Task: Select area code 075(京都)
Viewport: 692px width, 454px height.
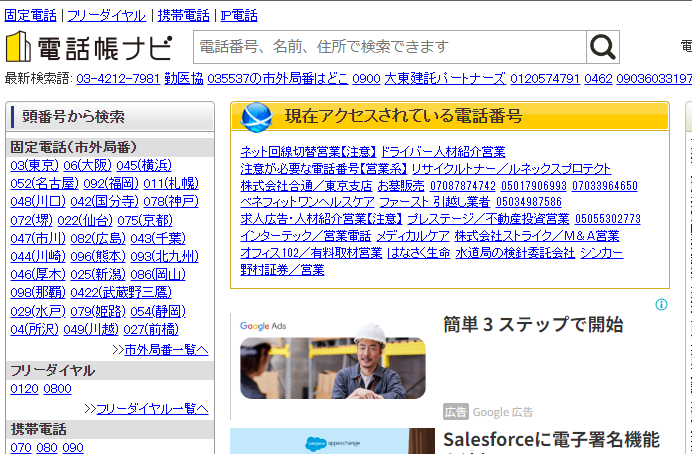Action: pos(145,220)
